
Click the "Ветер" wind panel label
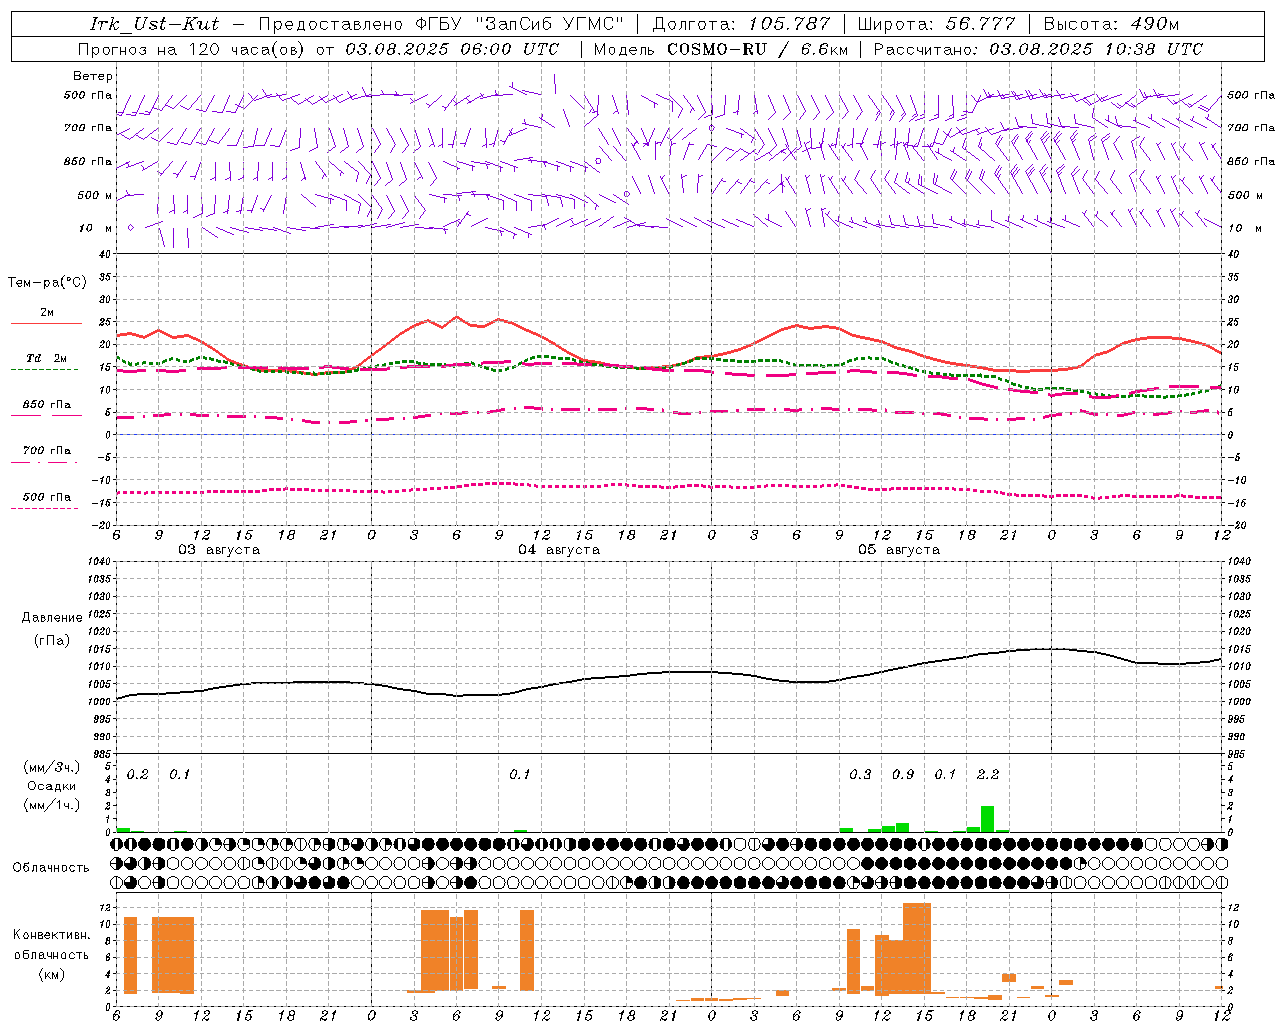coord(93,76)
